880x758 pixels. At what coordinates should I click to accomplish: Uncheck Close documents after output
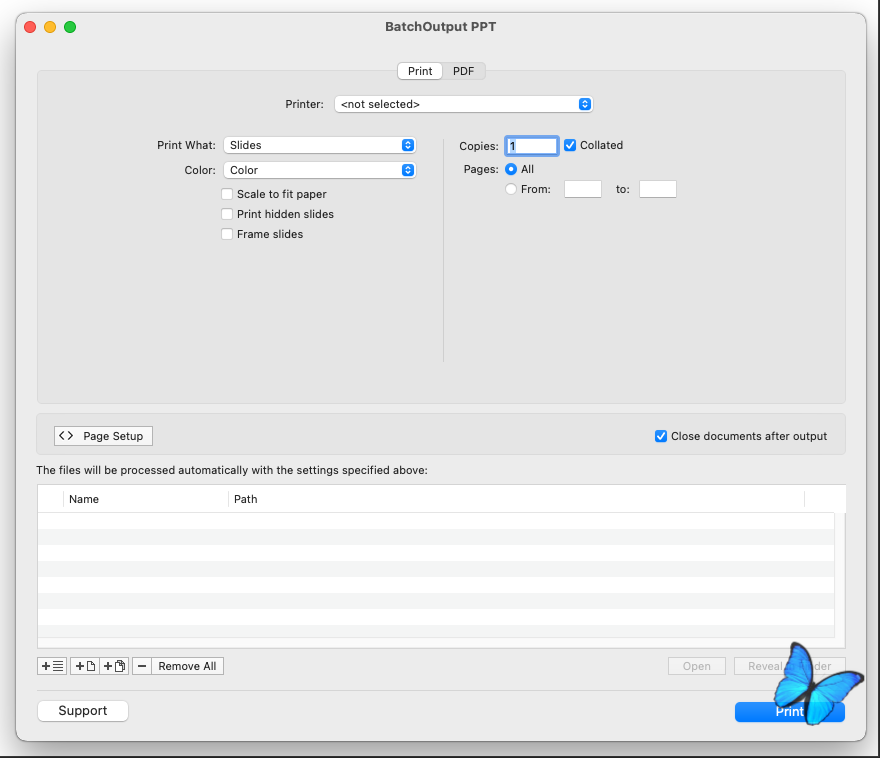[661, 436]
